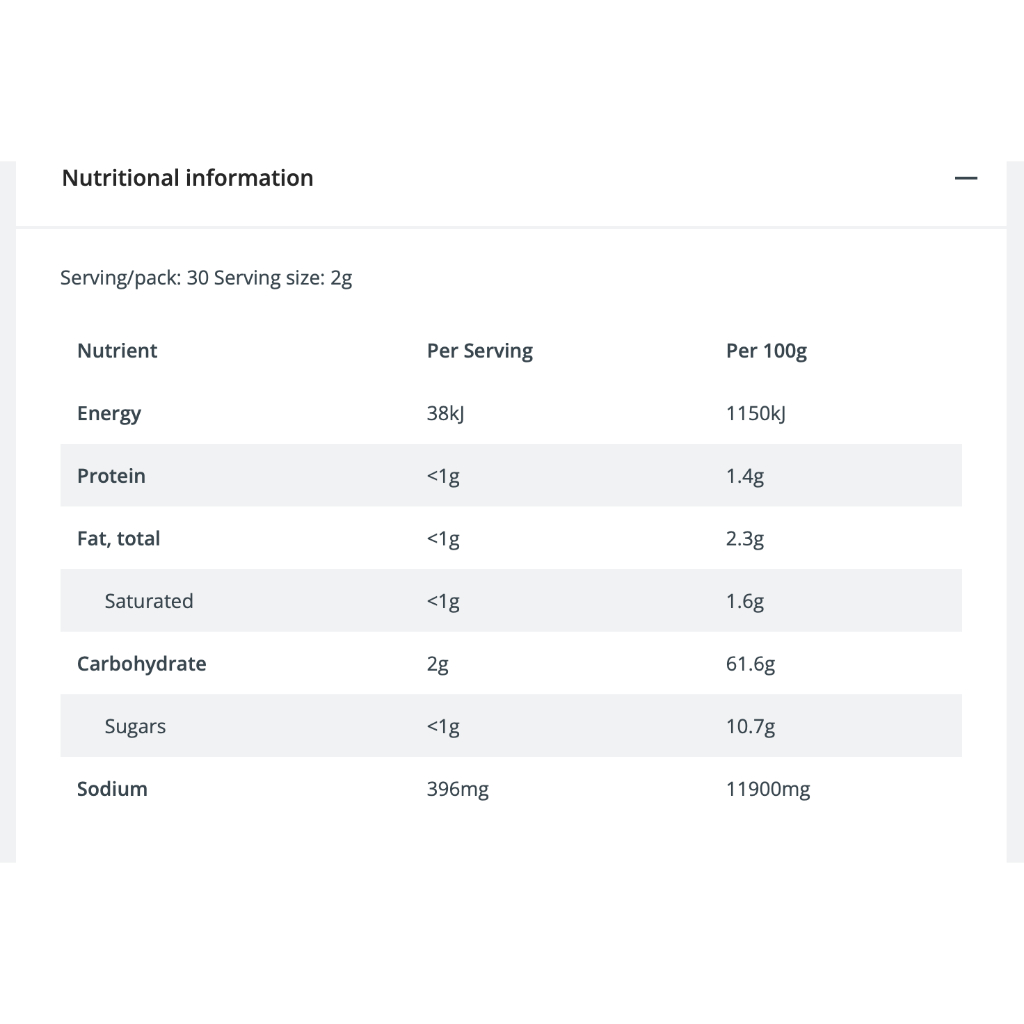The width and height of the screenshot is (1024, 1024).
Task: Click the Sugars row label
Action: click(x=135, y=727)
